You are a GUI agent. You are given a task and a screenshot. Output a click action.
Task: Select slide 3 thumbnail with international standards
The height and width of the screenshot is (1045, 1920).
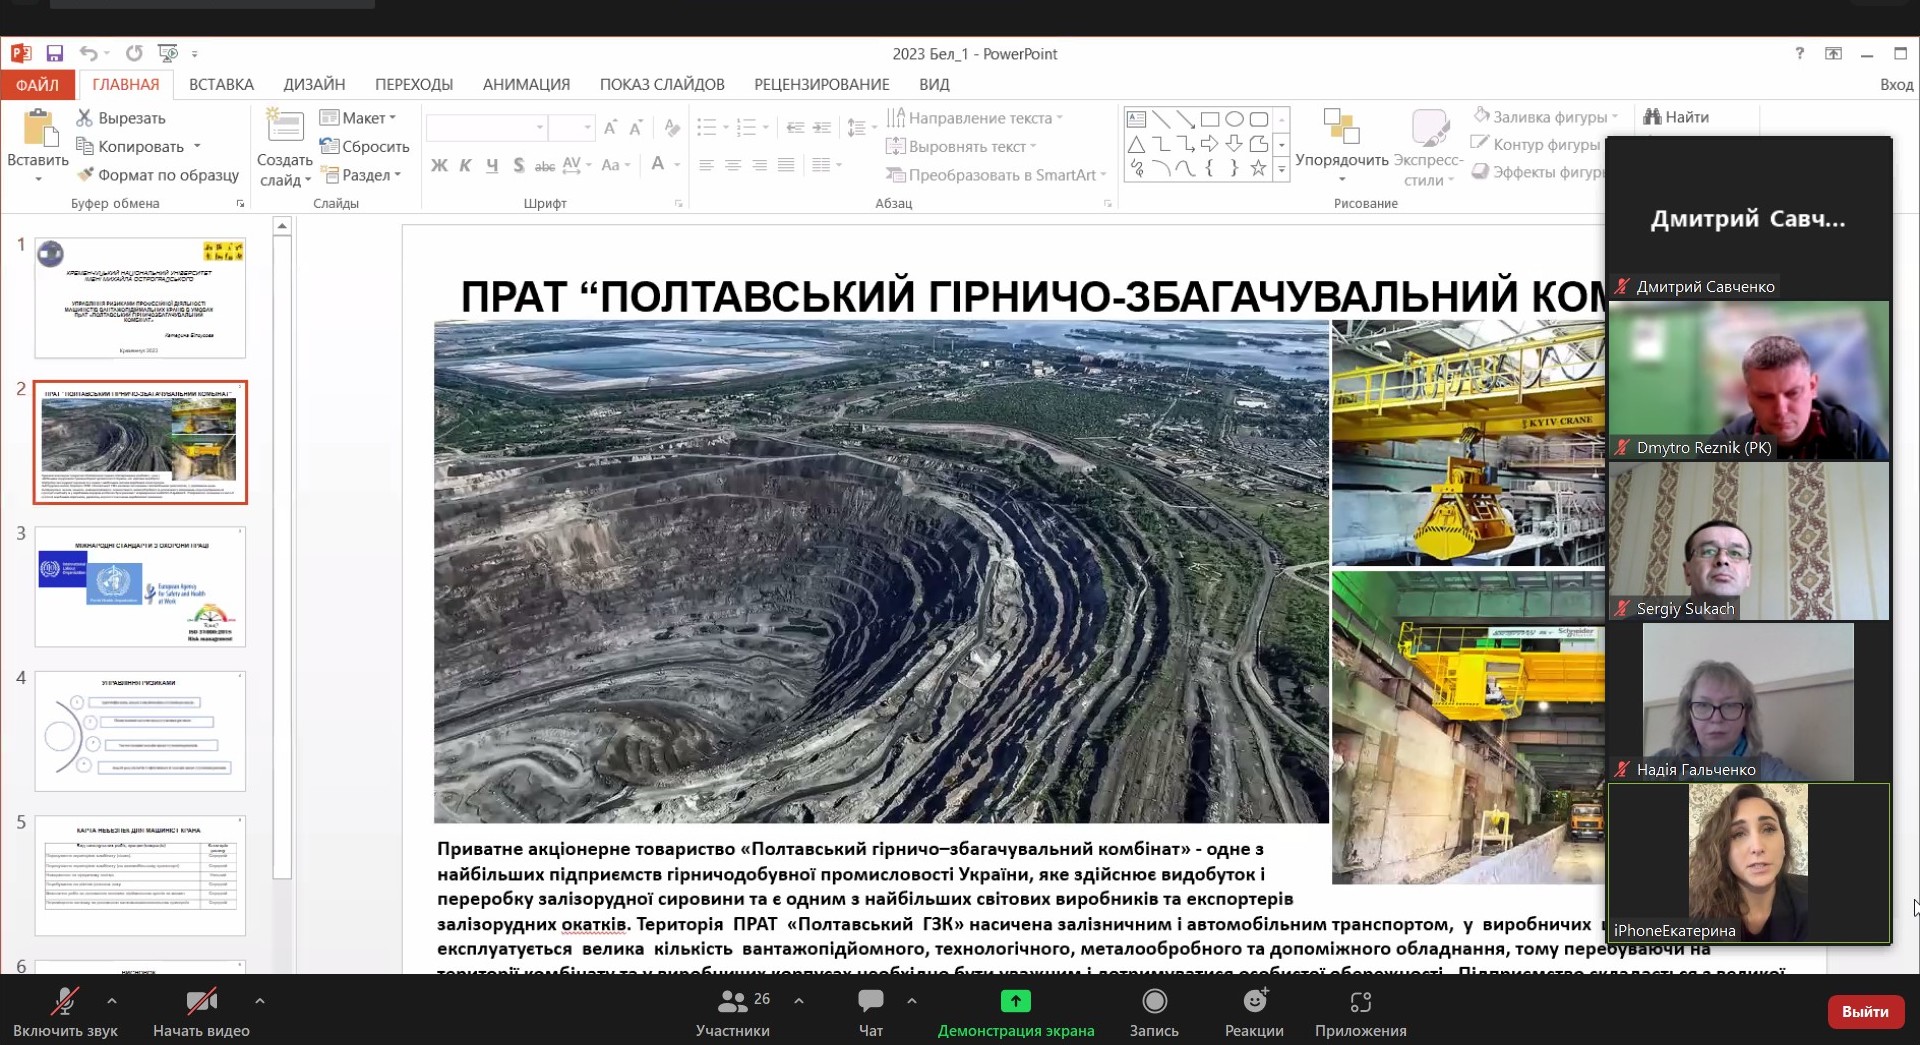point(140,587)
